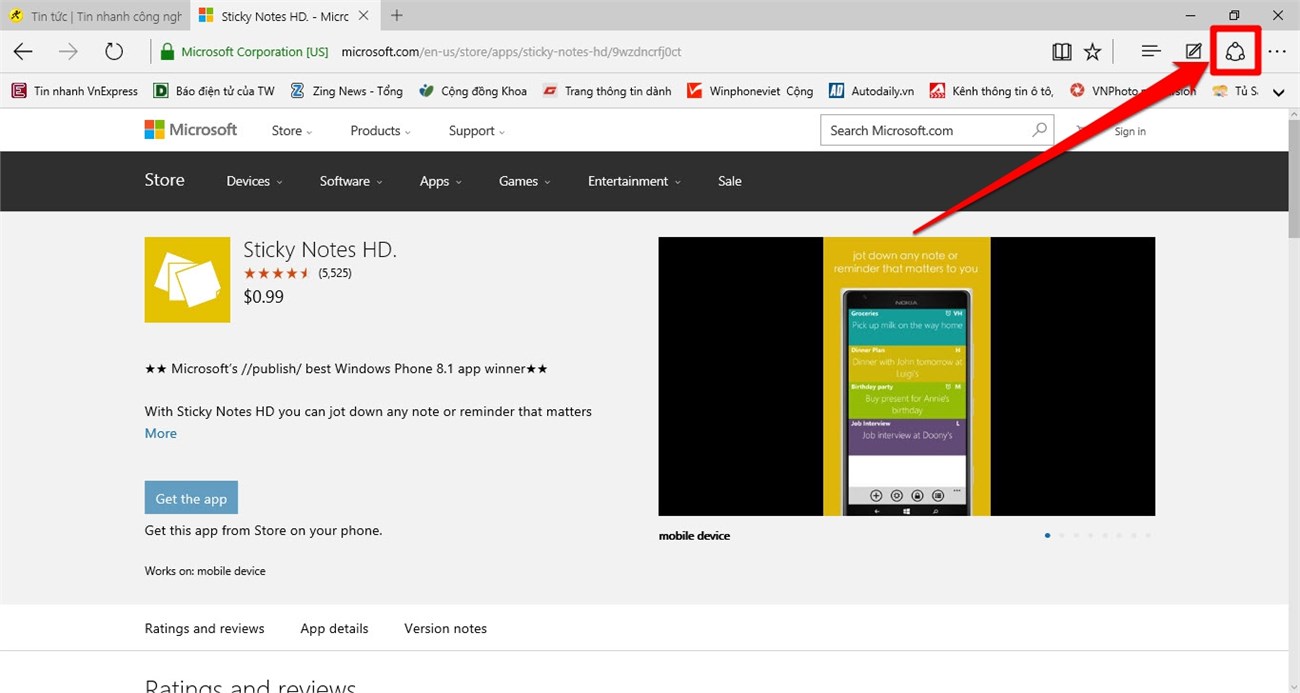Expand more favorites bar chevron
This screenshot has width=1300, height=693.
(1278, 92)
